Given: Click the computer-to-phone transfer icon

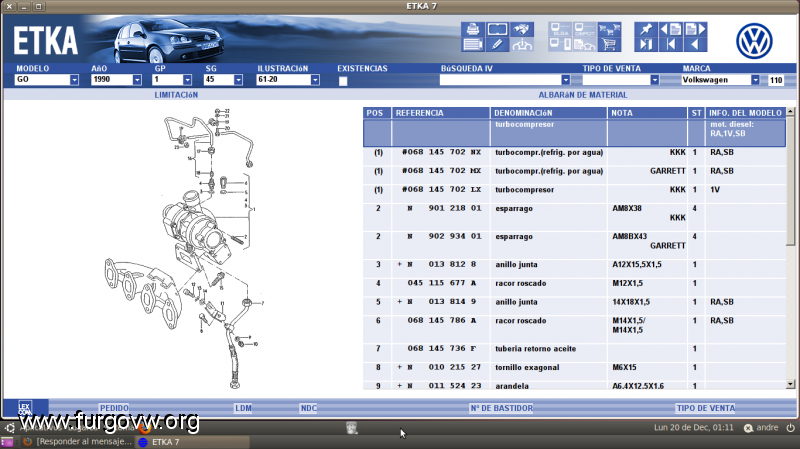Looking at the screenshot, I should (560, 44).
